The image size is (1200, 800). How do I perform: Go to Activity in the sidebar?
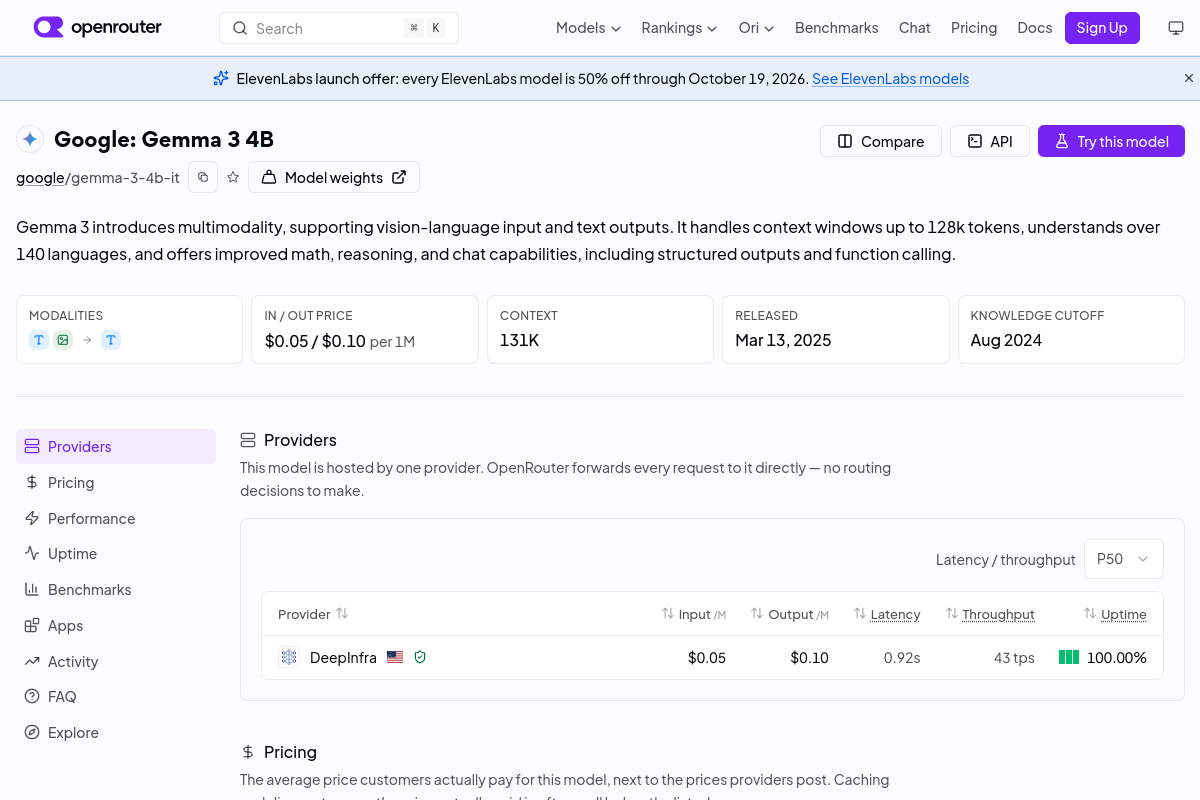[116, 661]
